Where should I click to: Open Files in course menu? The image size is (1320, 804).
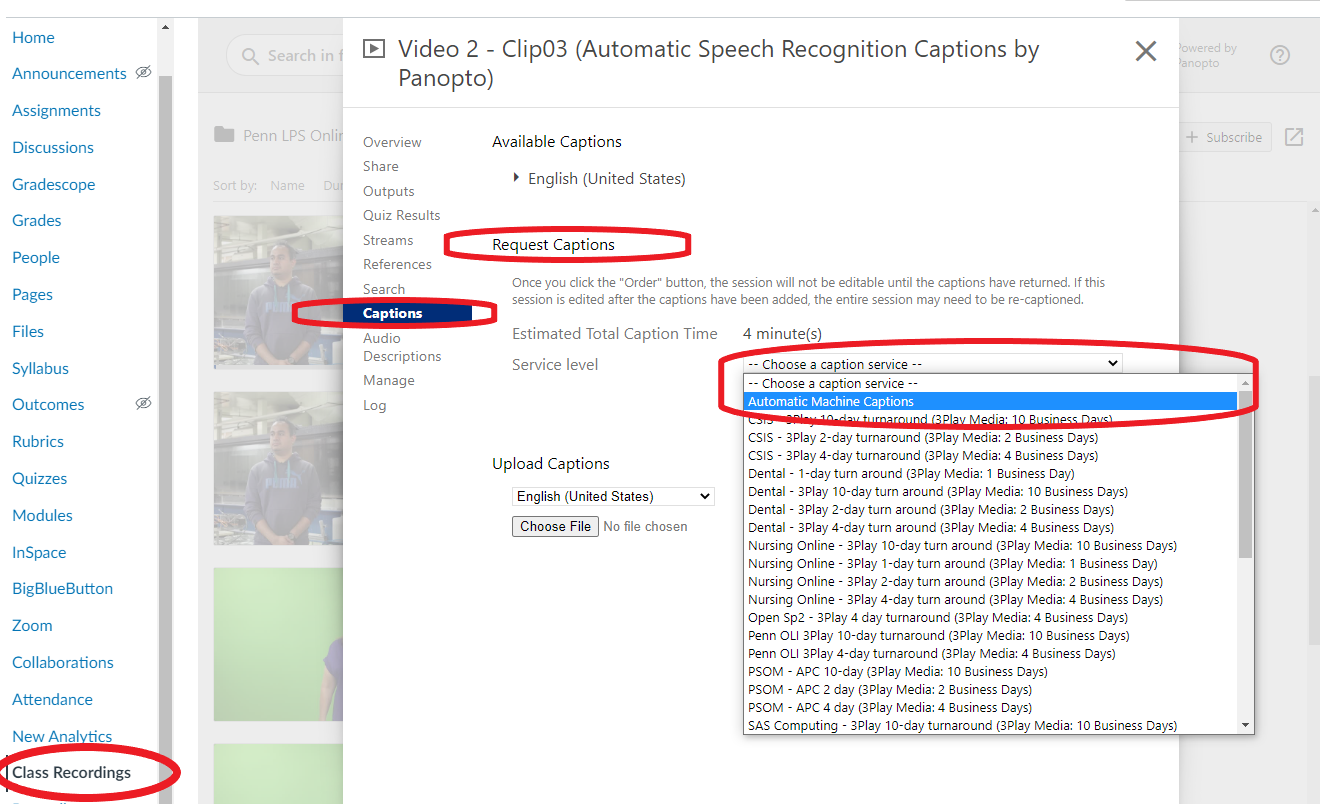tap(28, 331)
